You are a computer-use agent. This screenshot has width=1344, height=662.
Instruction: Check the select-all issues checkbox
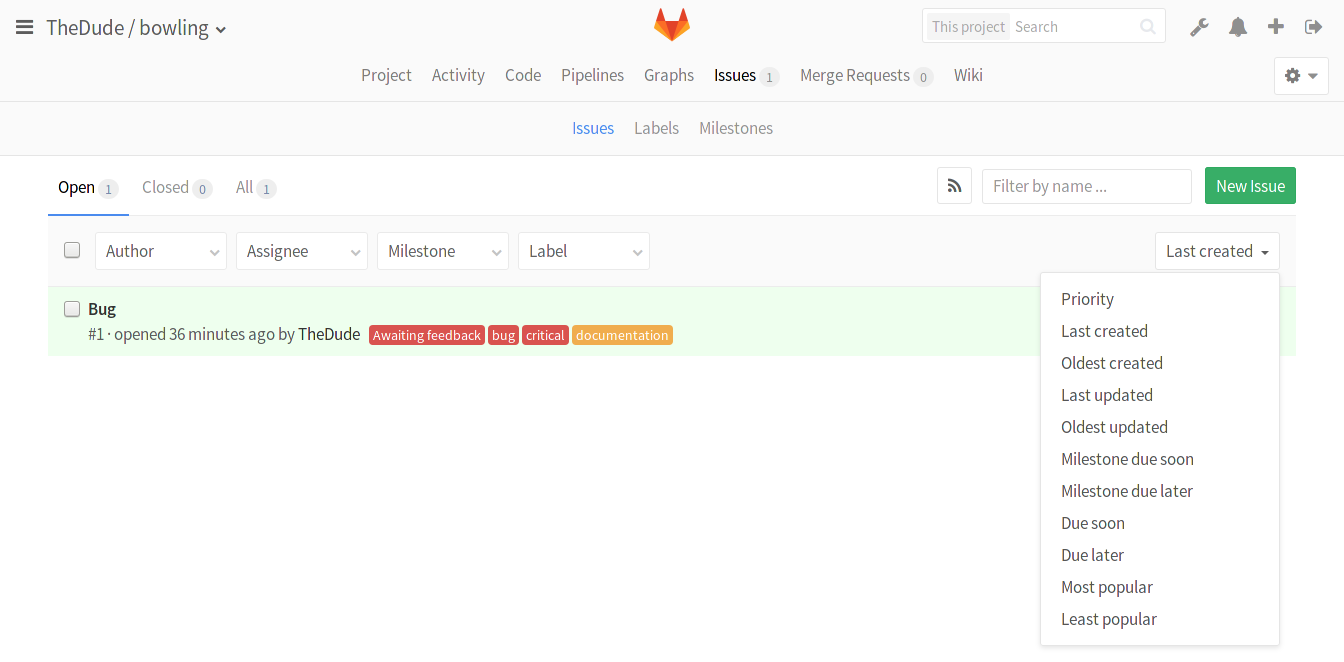pyautogui.click(x=71, y=249)
